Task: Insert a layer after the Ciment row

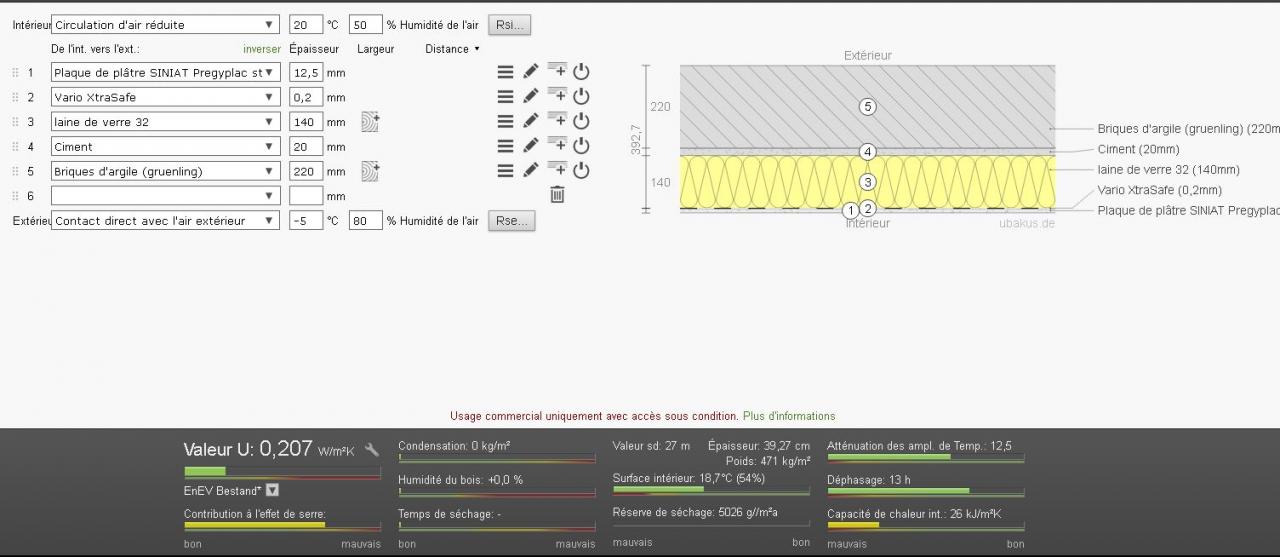Action: (x=557, y=145)
